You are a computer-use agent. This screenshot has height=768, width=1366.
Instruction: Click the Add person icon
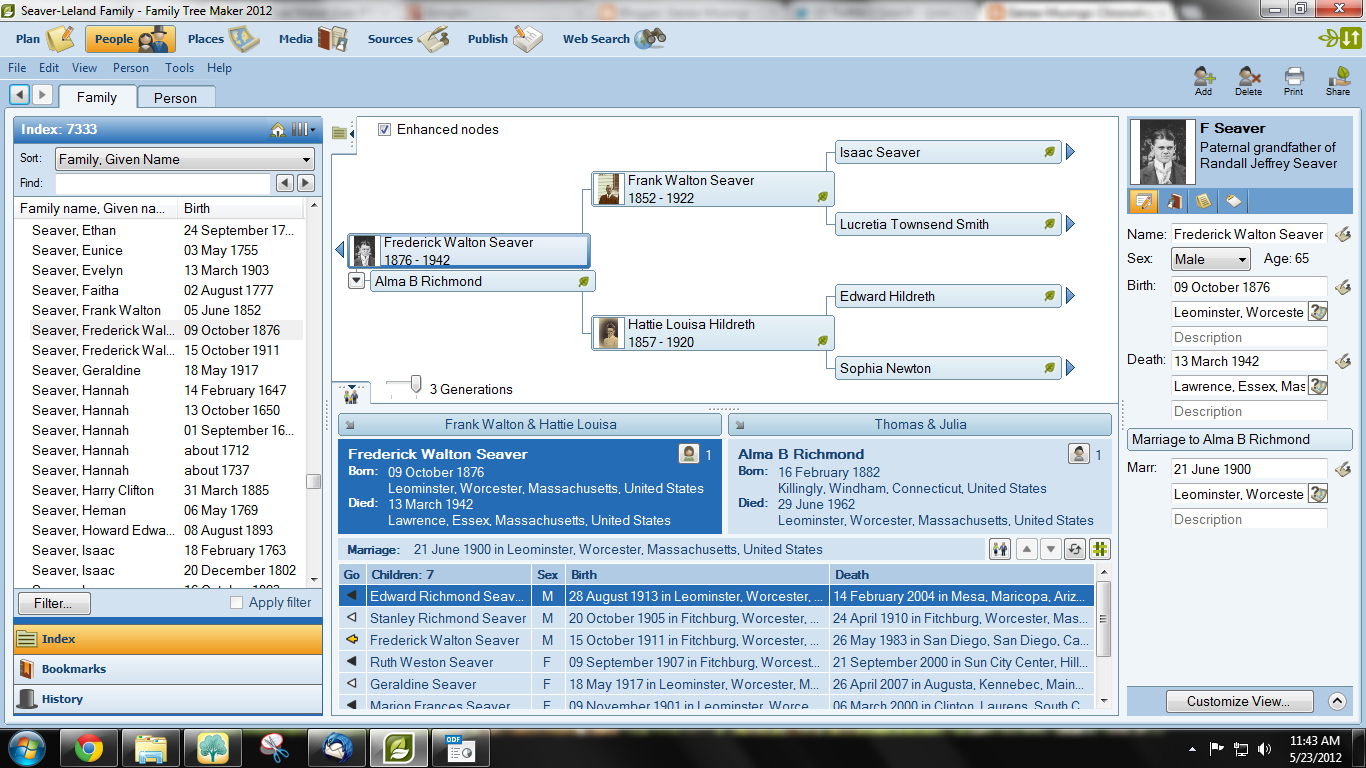click(x=1204, y=80)
